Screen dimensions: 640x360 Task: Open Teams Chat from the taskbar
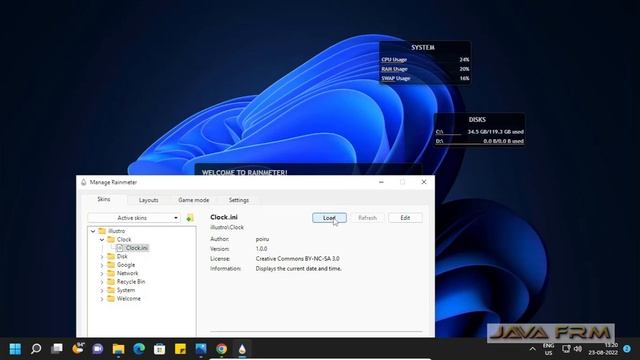[98, 349]
